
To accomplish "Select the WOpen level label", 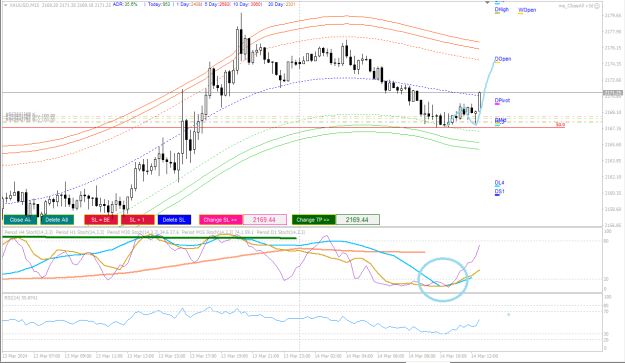I will click(527, 10).
